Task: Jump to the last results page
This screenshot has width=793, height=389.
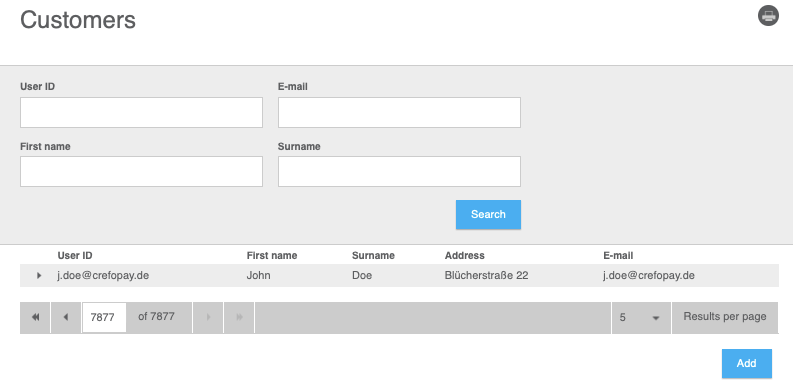Action: [239, 318]
